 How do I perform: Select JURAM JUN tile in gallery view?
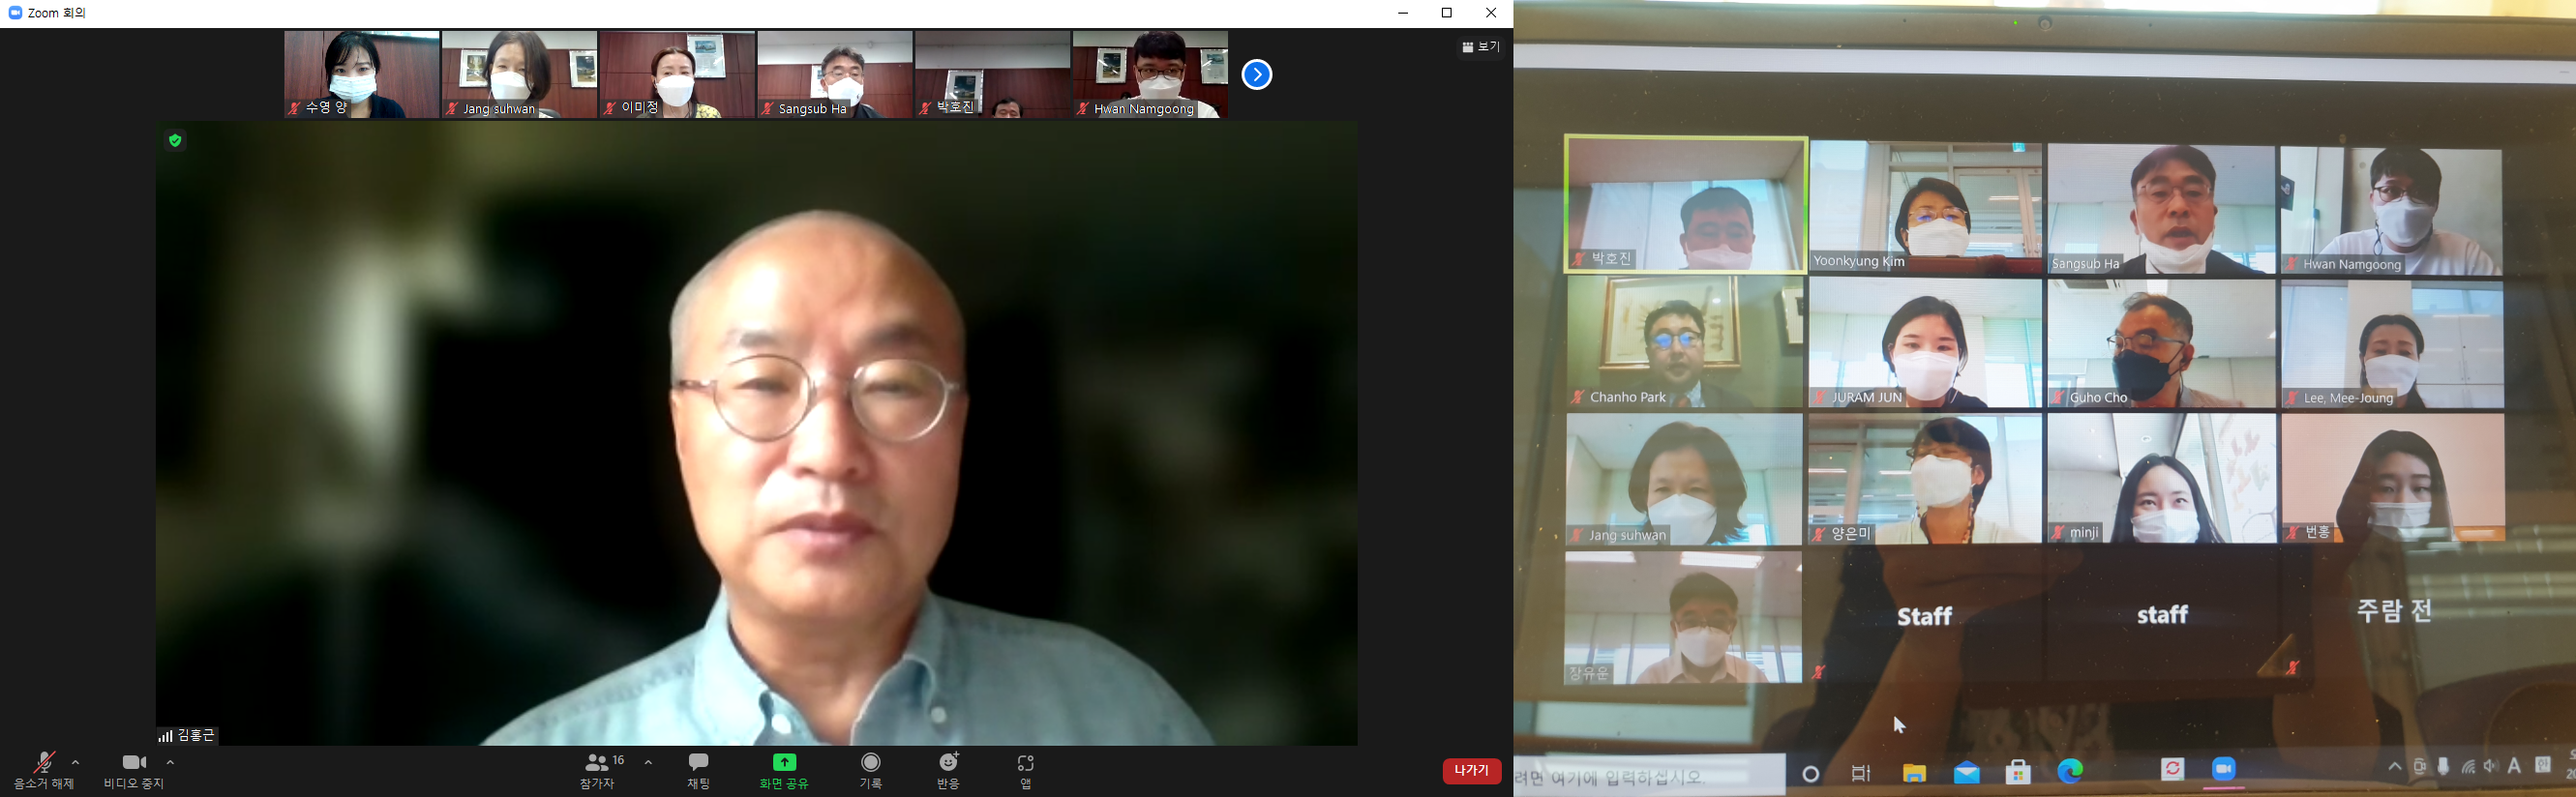pos(1926,343)
